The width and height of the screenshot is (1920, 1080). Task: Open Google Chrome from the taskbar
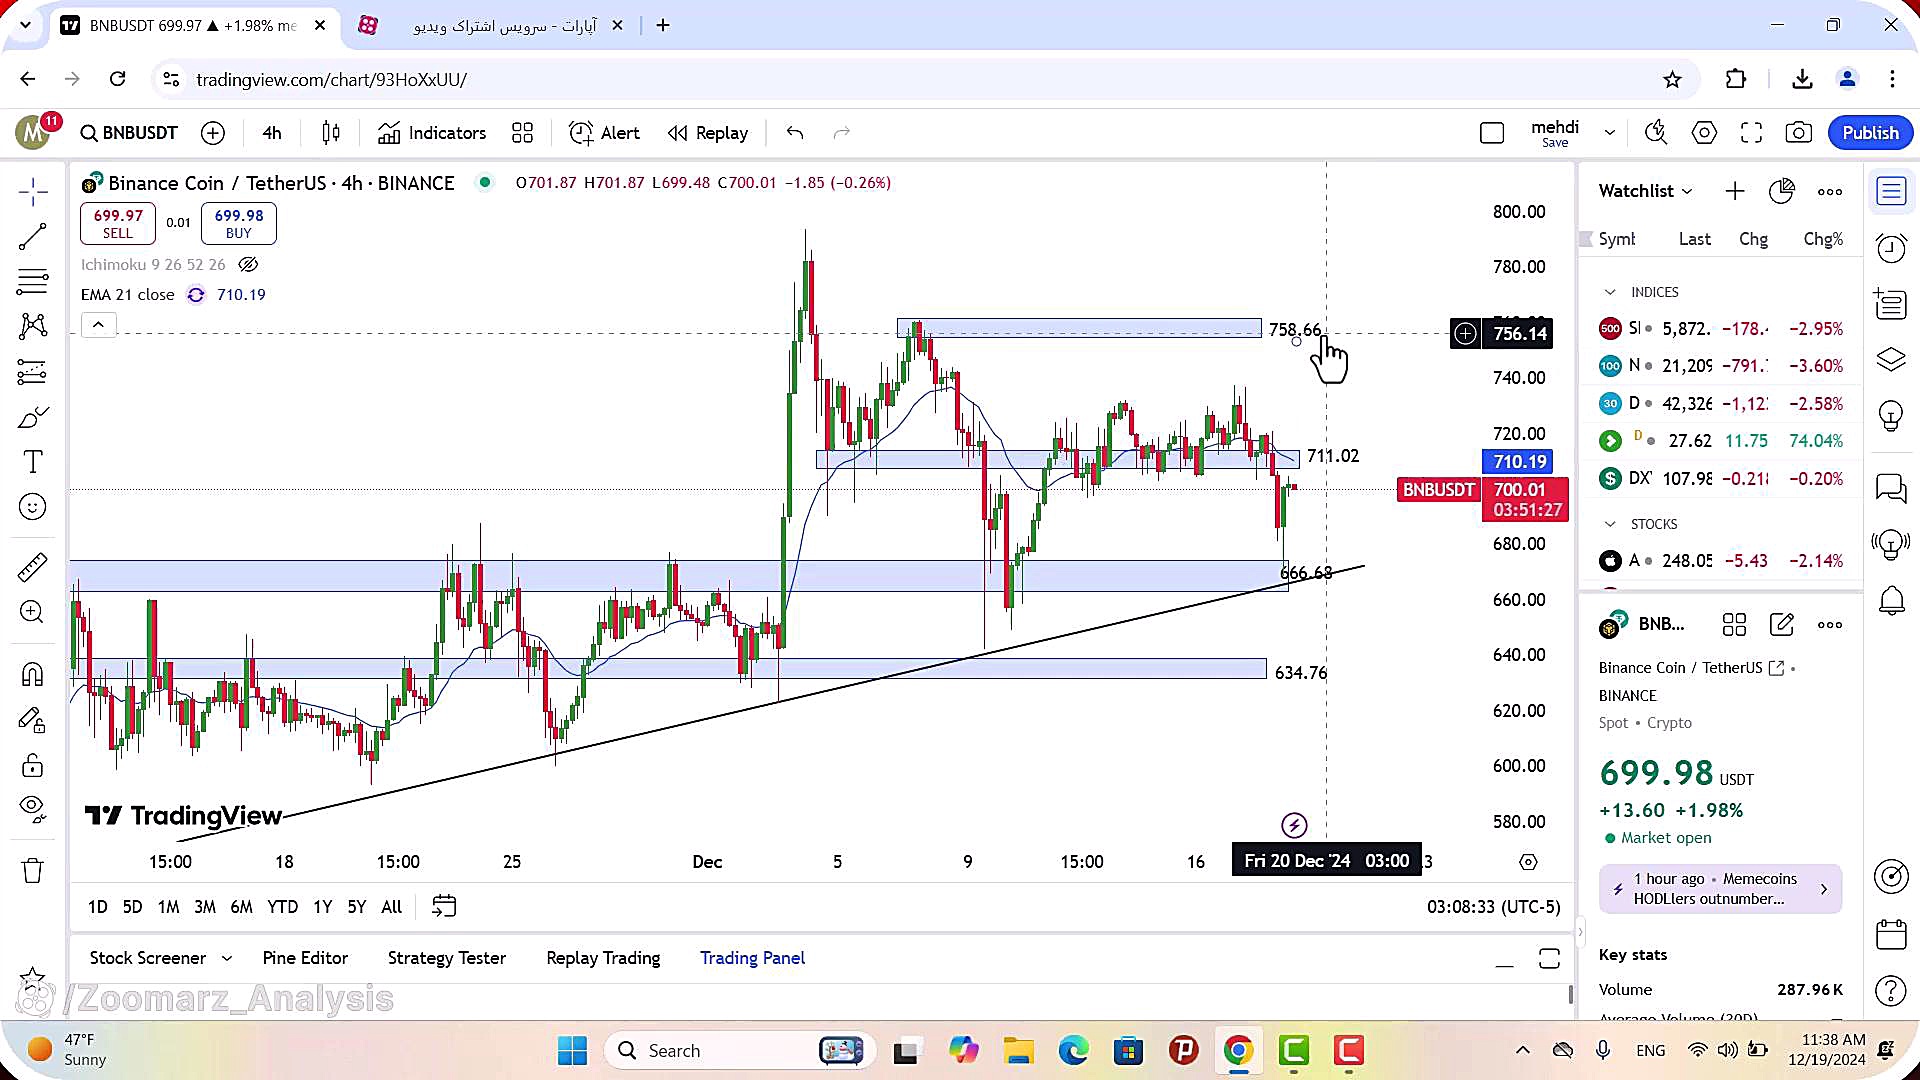1238,1050
